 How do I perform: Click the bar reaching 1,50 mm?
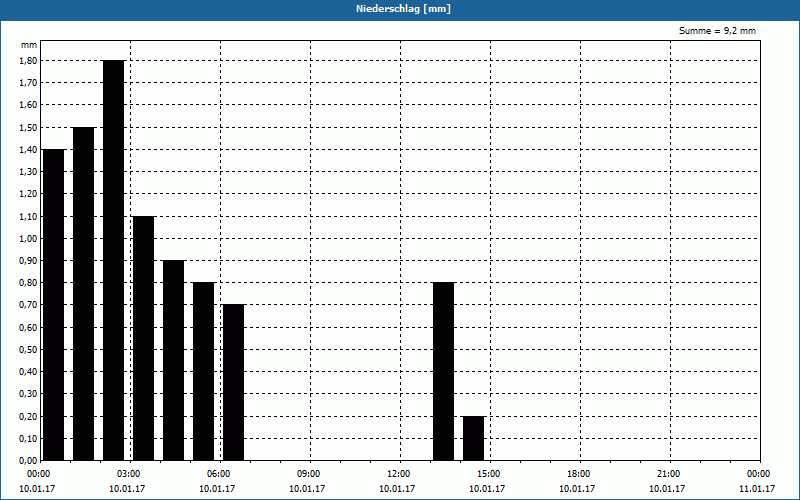pyautogui.click(x=84, y=293)
